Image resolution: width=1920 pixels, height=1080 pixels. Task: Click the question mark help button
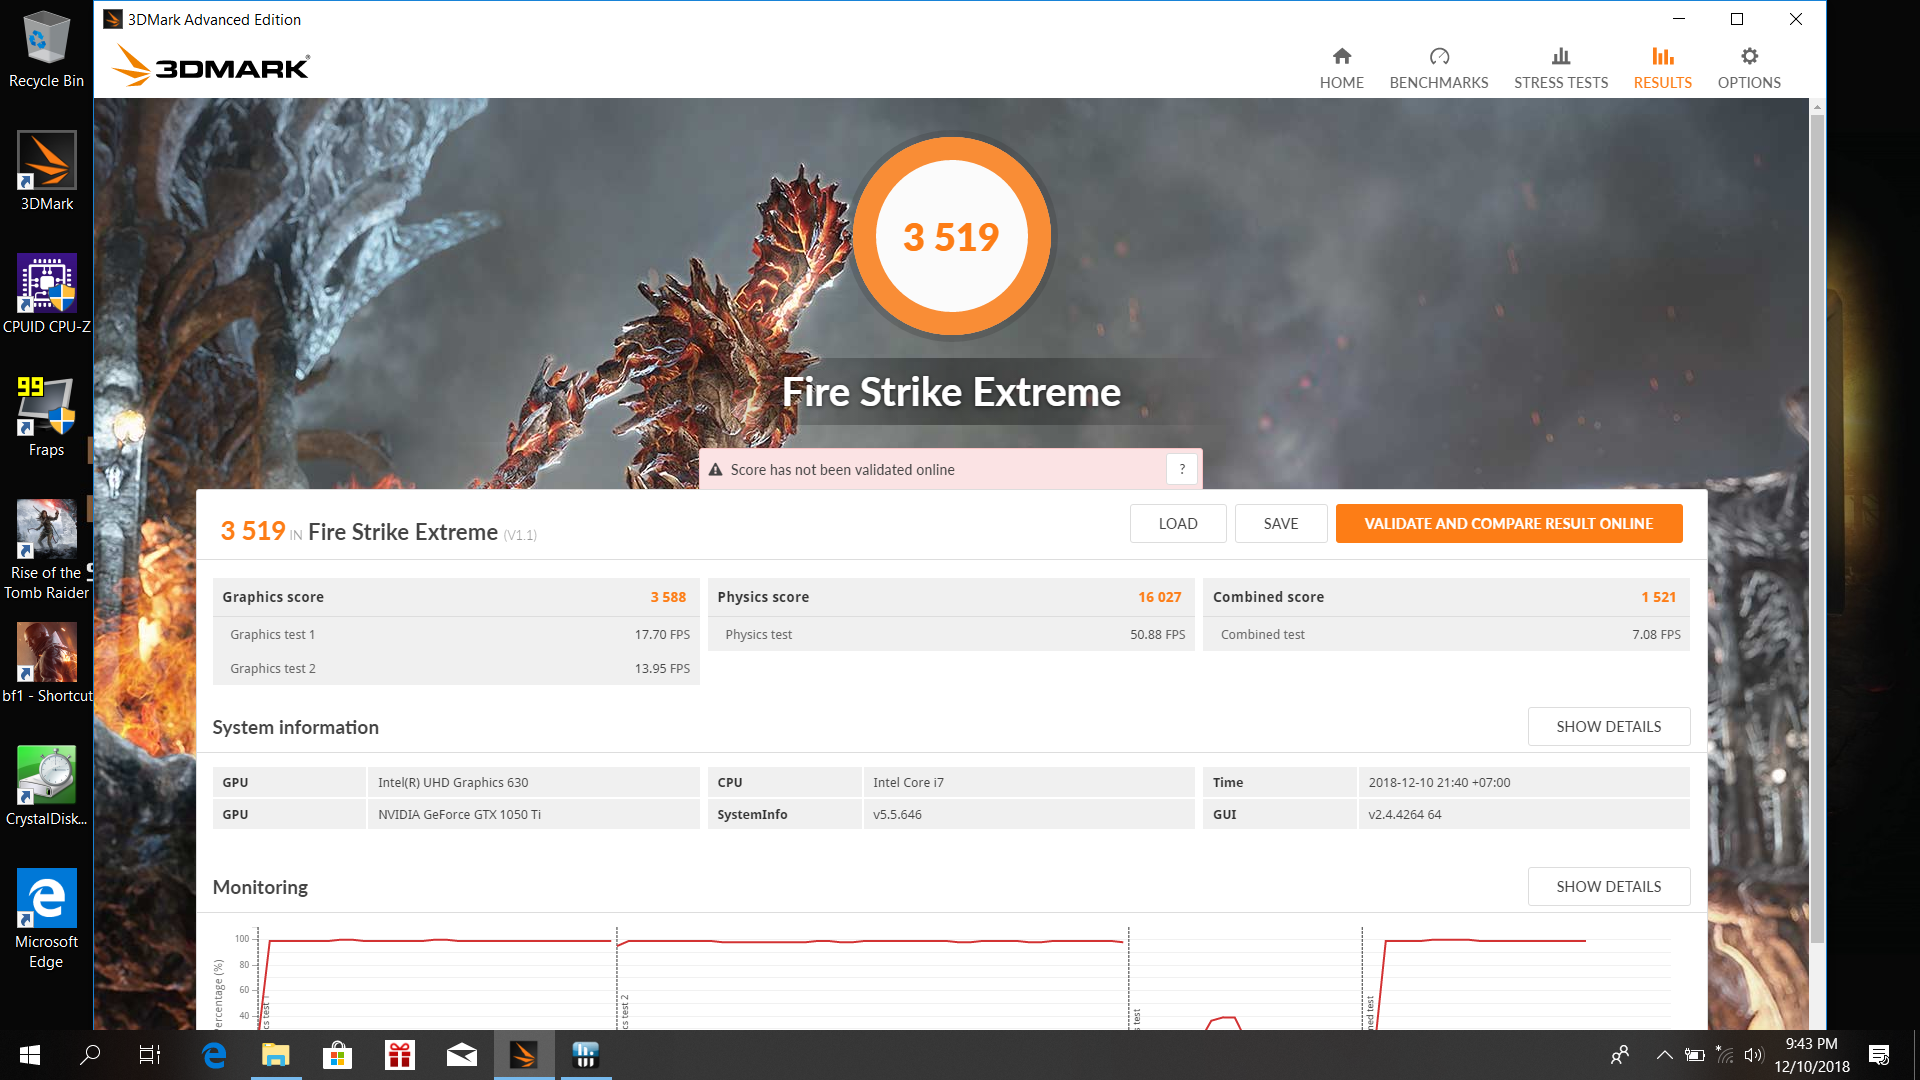(x=1182, y=469)
